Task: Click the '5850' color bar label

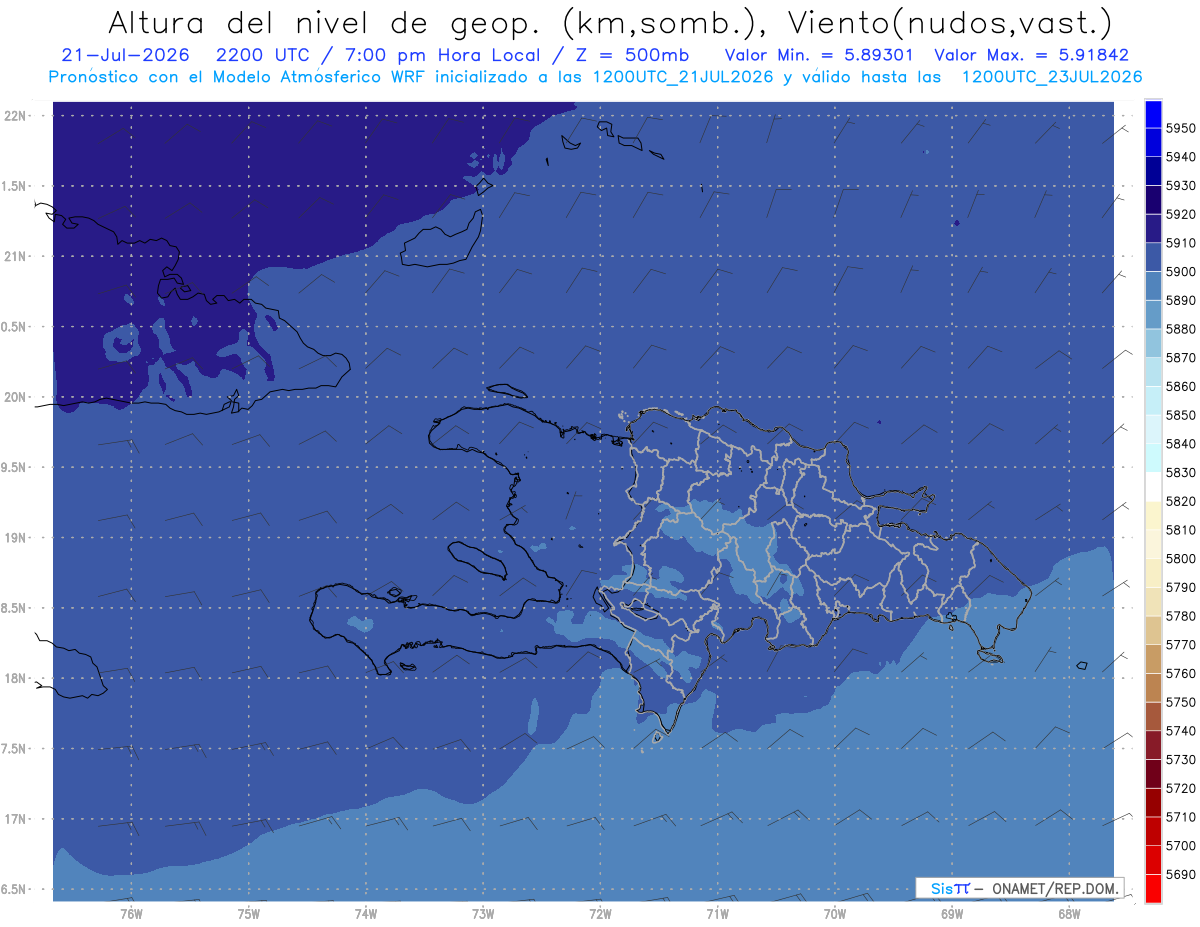Action: tap(1180, 415)
